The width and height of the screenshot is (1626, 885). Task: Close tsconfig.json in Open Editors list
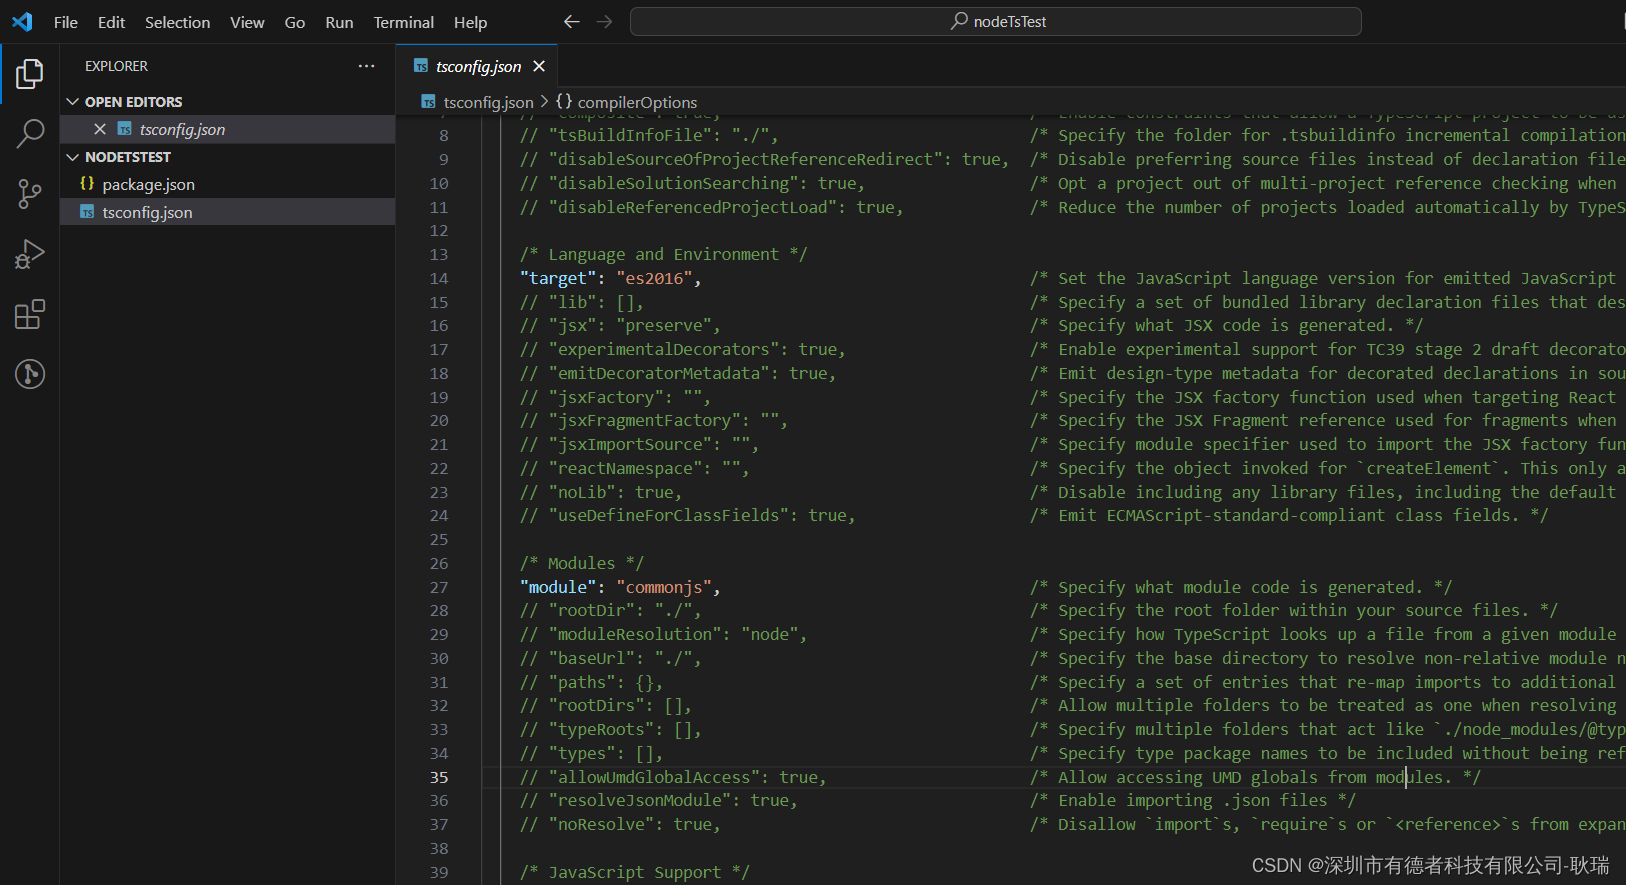coord(100,129)
